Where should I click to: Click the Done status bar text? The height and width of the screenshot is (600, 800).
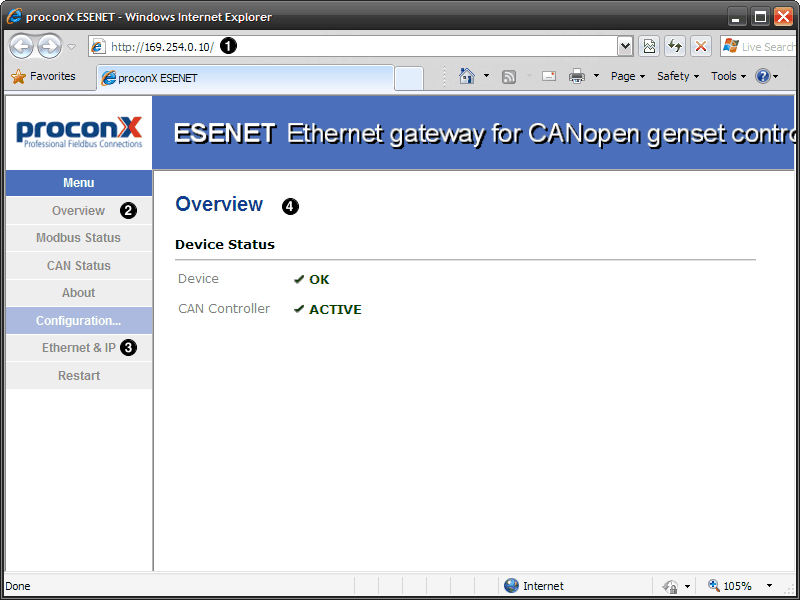(18, 586)
